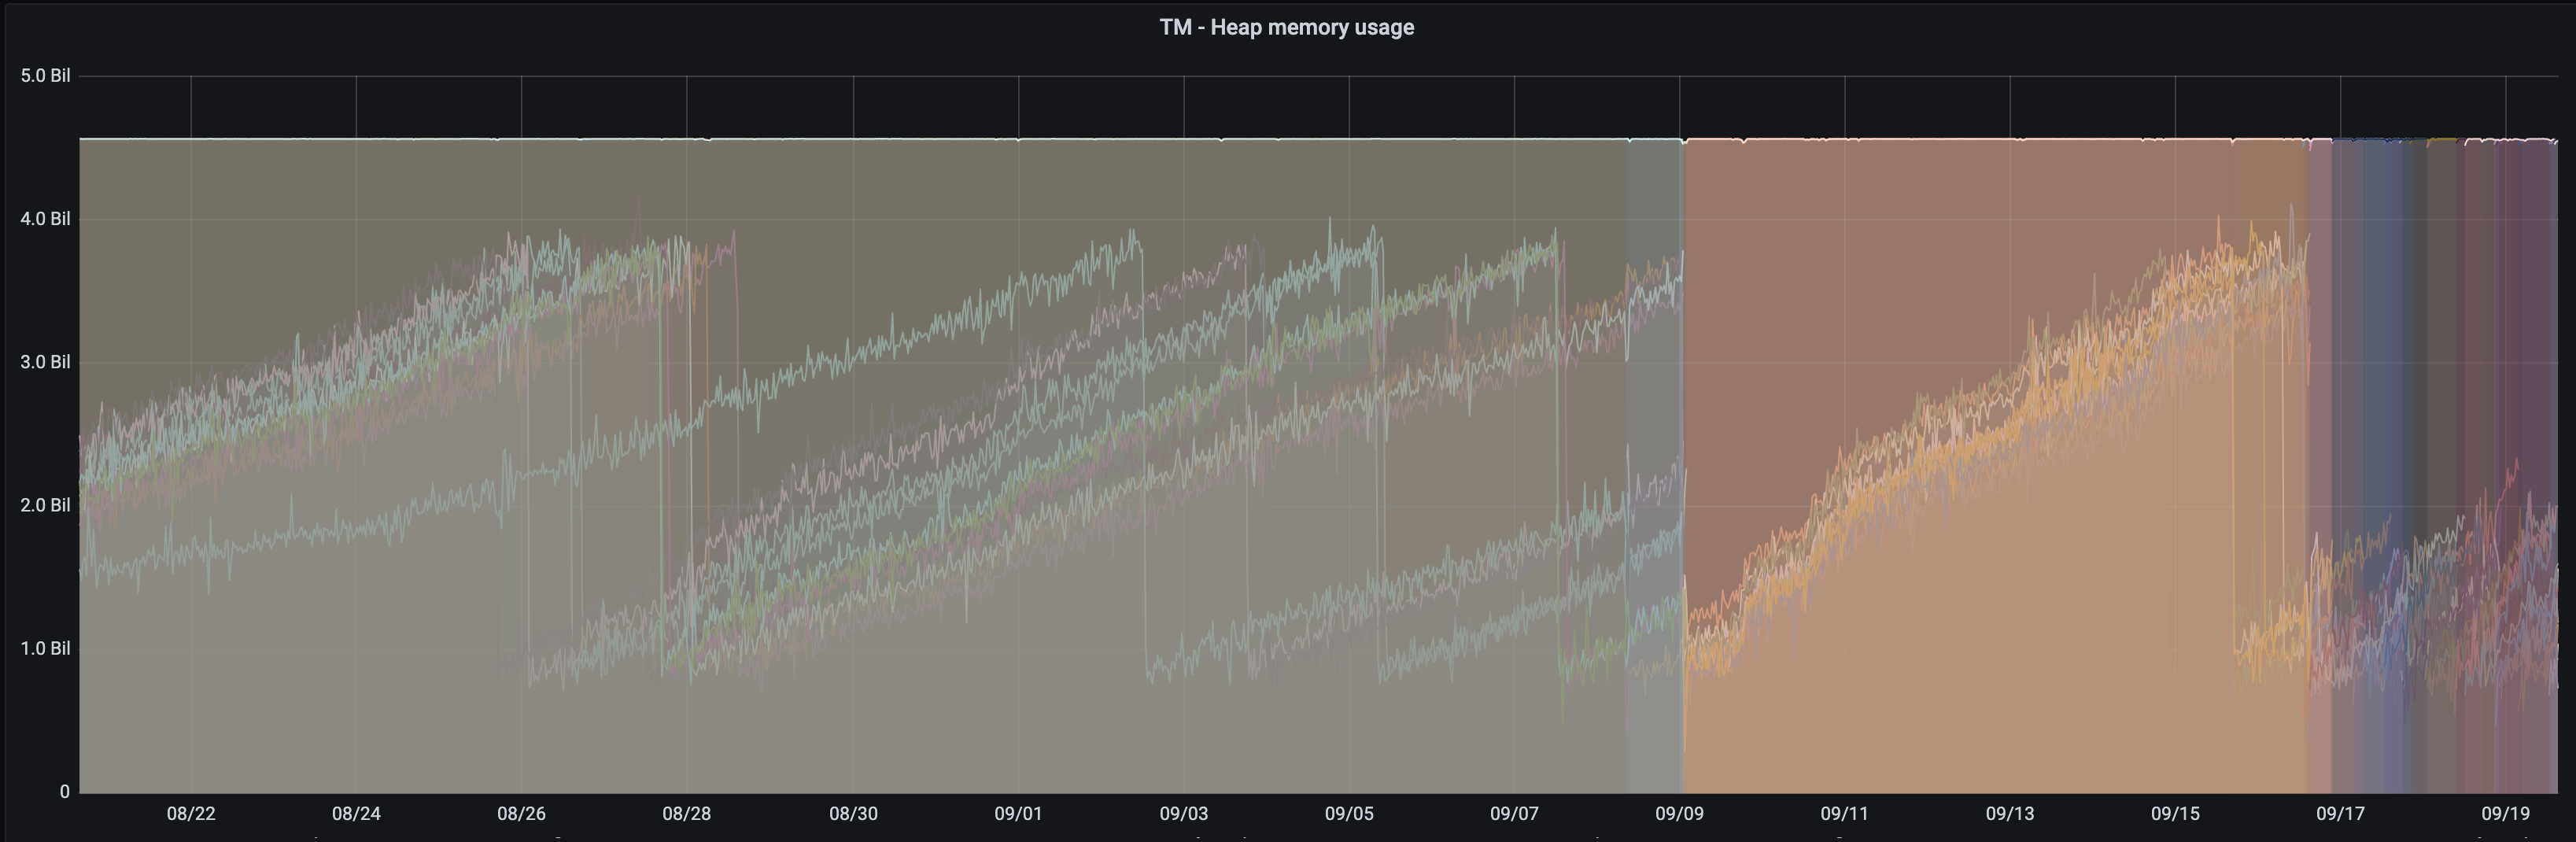Select the 09/09 date on the time axis
2576x842 pixels.
coord(1679,813)
